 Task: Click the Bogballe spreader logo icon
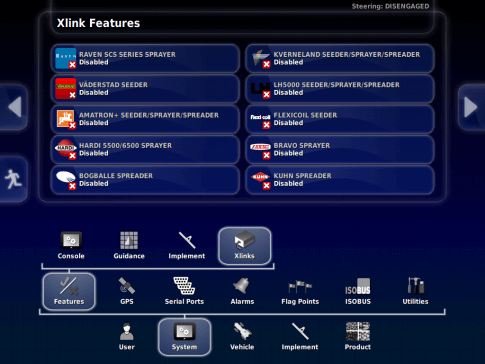66,179
